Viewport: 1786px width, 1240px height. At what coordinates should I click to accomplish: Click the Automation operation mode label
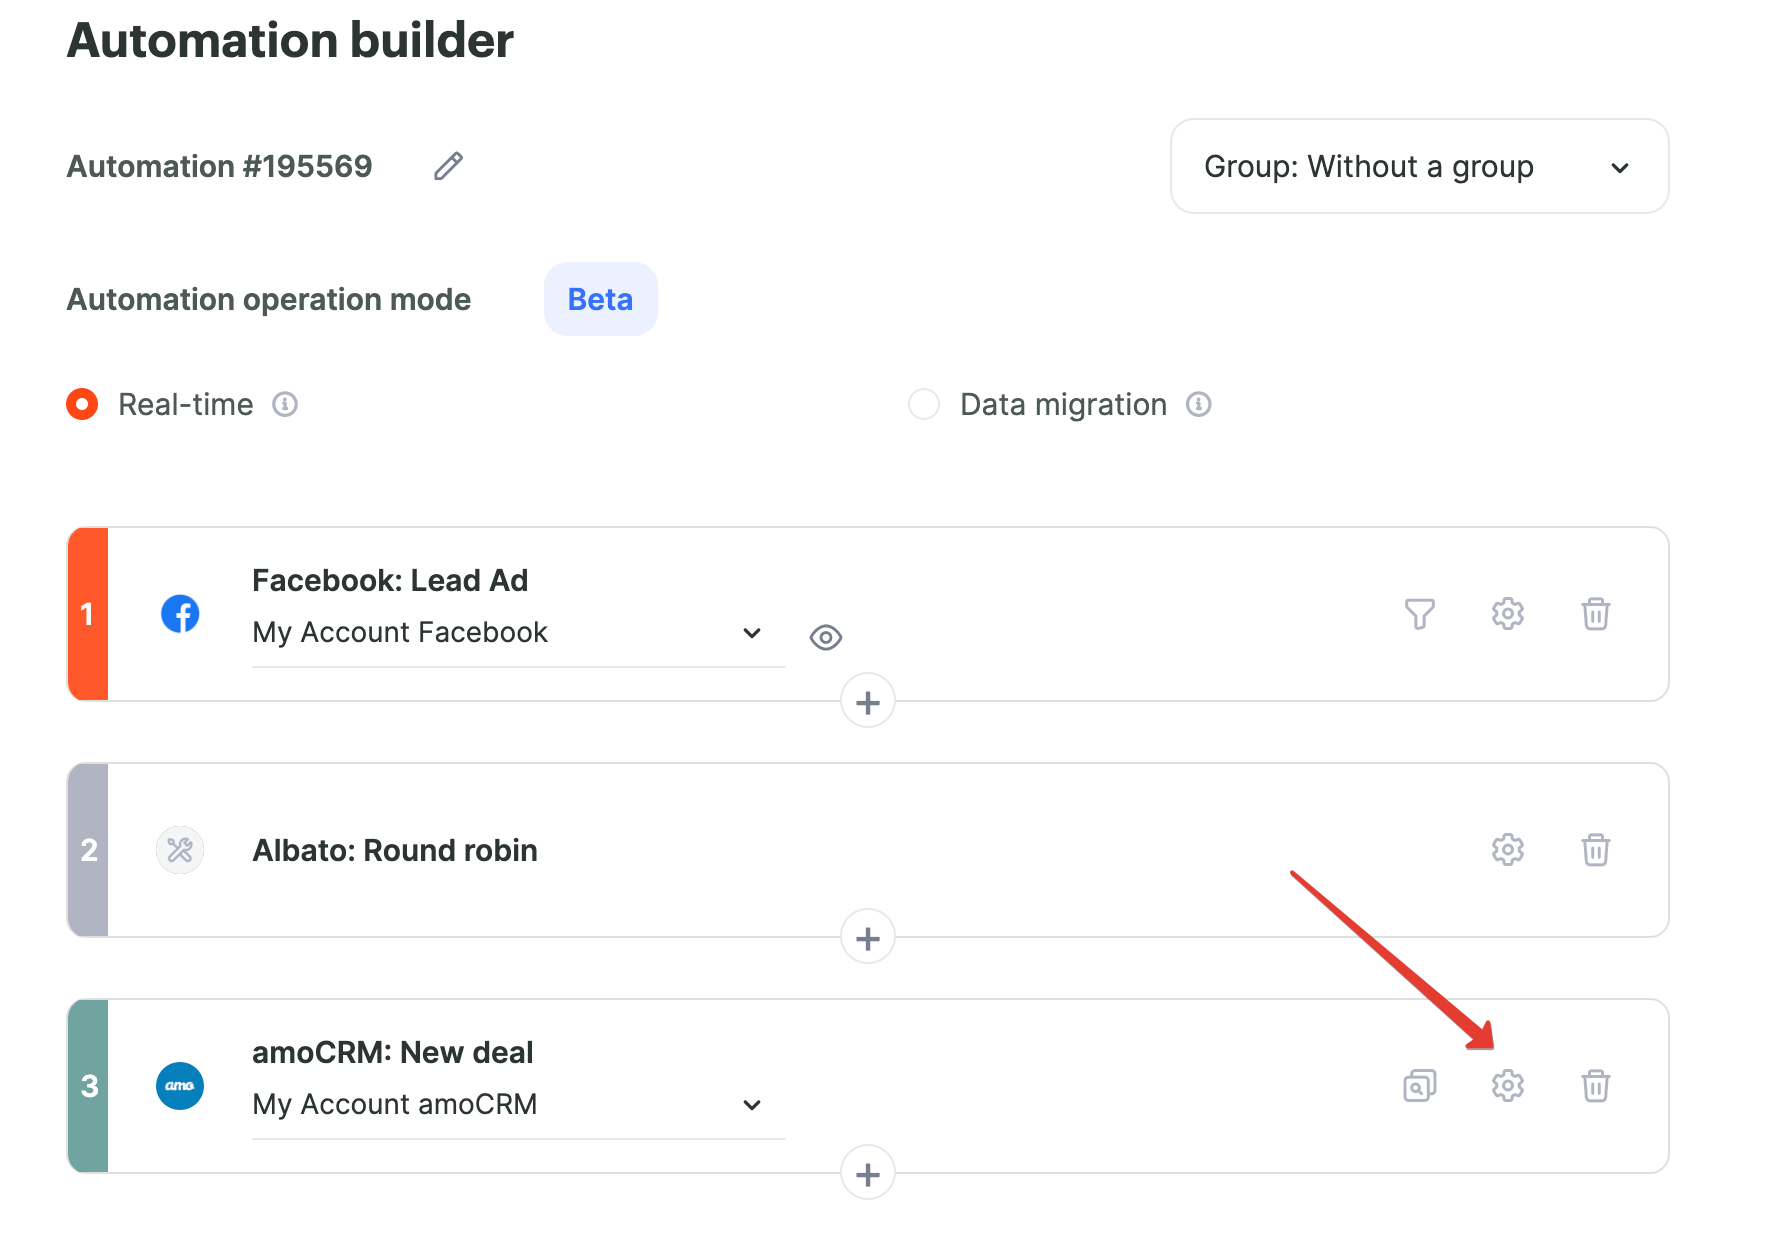click(269, 299)
